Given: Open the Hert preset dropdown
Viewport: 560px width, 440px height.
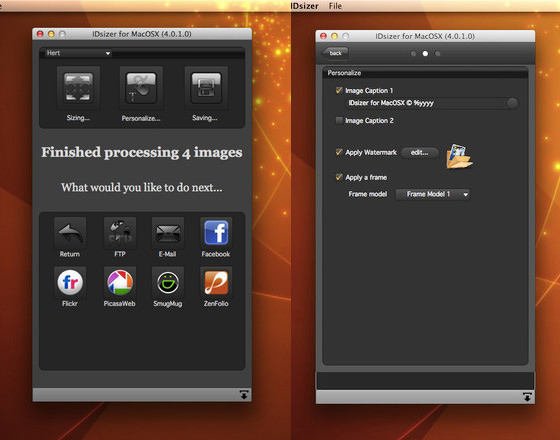Looking at the screenshot, I should (78, 53).
